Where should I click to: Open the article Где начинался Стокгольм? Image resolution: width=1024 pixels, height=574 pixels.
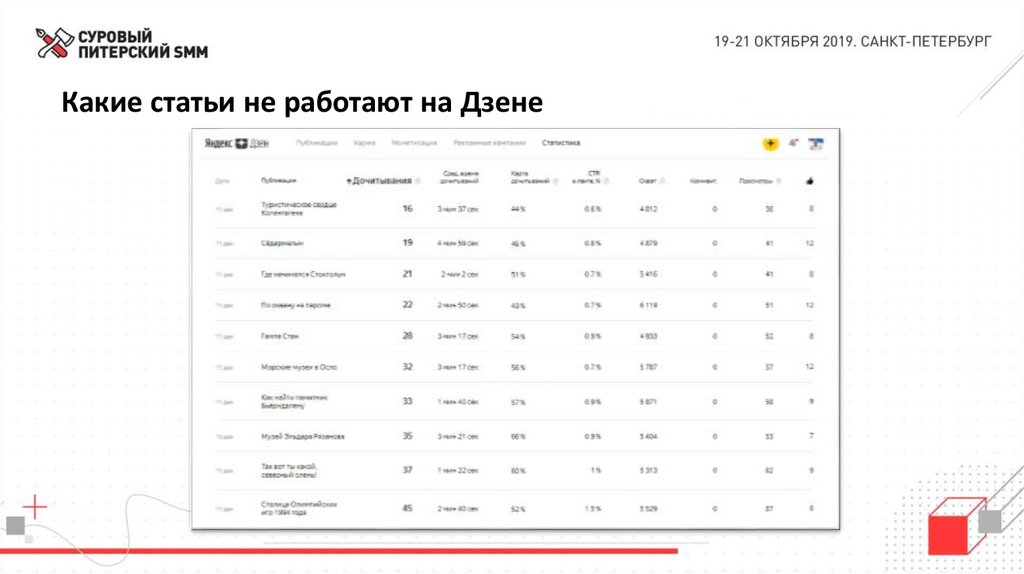[303, 274]
